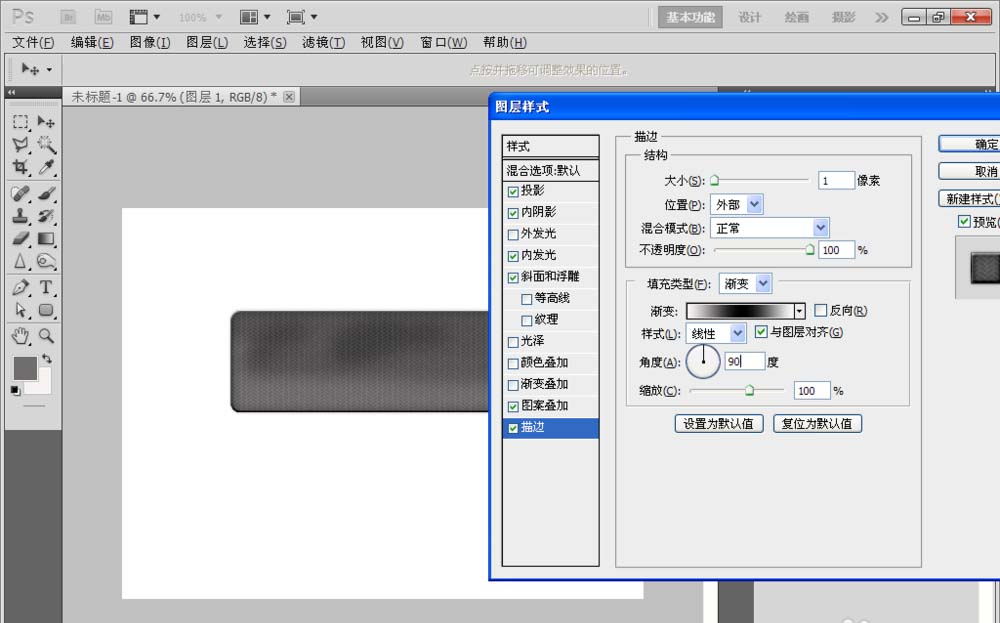
Task: Choose the Eraser tool
Action: tap(20, 239)
